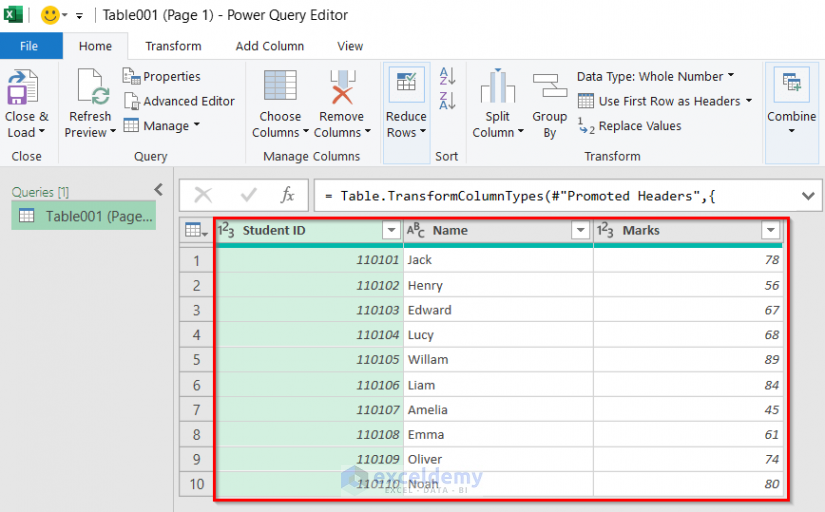Sort descending Z to A
Image resolution: width=825 pixels, height=512 pixels.
pyautogui.click(x=447, y=101)
